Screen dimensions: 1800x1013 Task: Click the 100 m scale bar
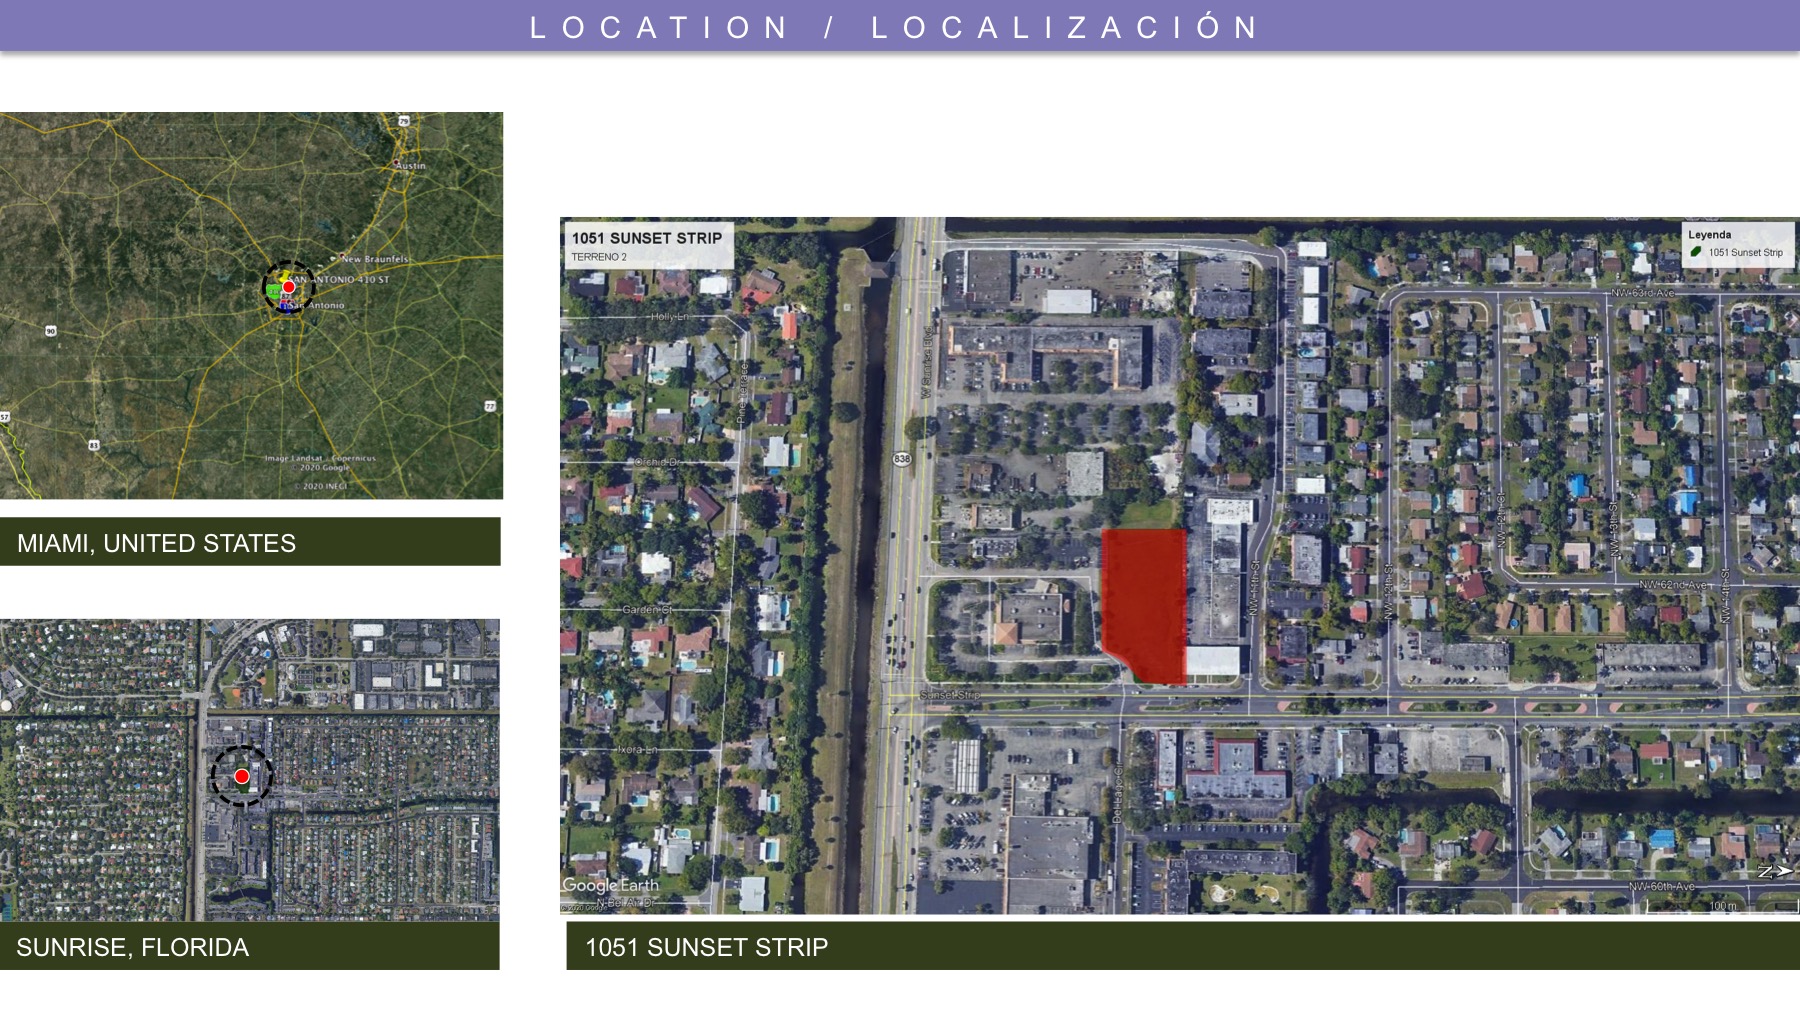(1720, 906)
